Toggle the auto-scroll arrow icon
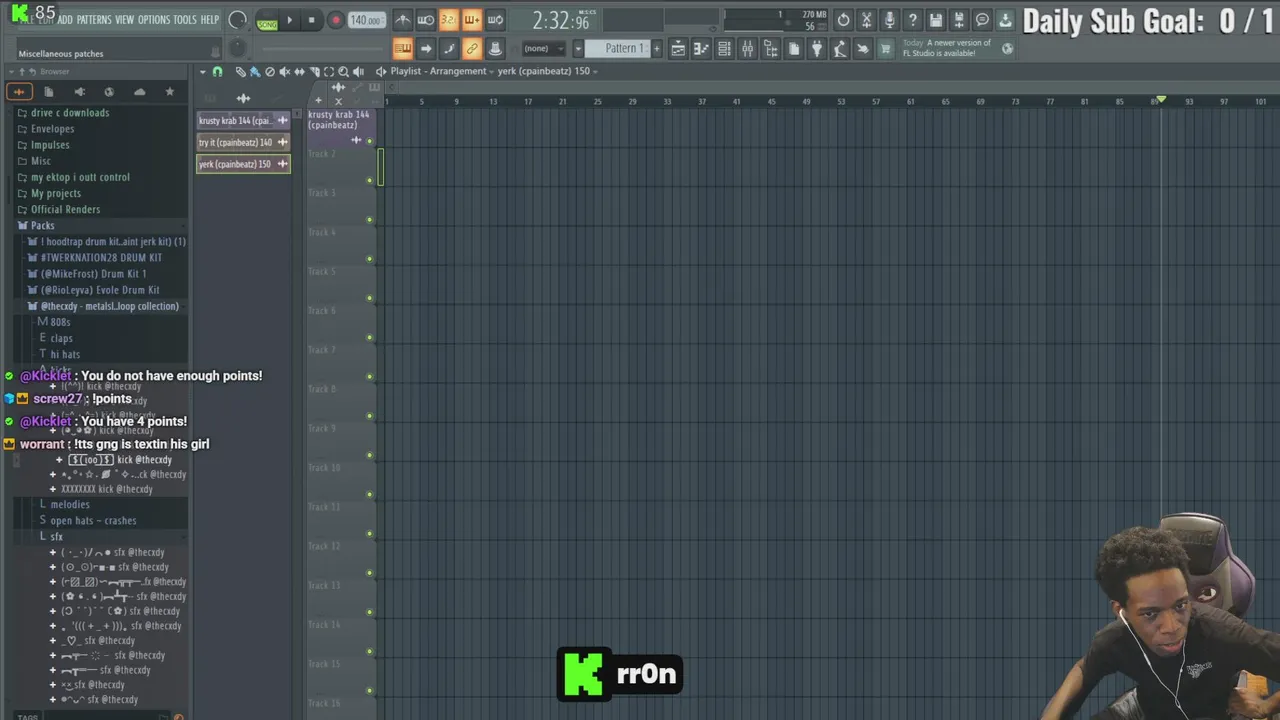 (x=426, y=48)
